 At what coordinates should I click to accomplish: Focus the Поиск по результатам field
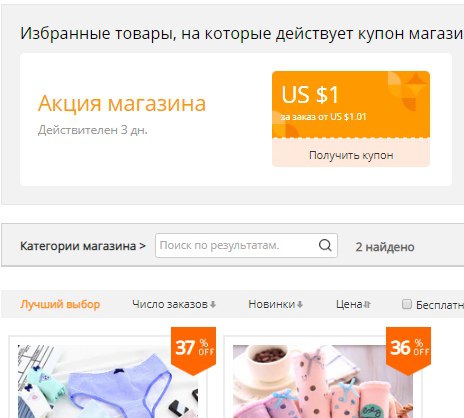pyautogui.click(x=237, y=245)
